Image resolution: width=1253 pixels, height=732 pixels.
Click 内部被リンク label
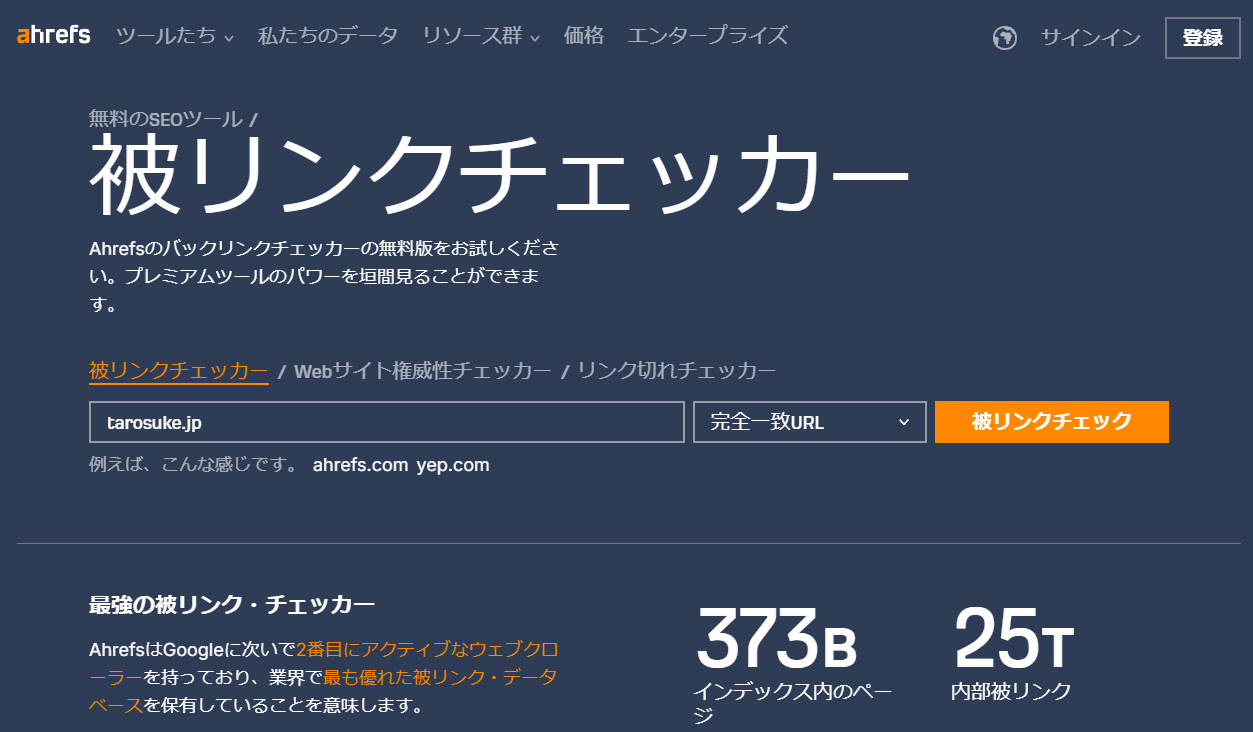[x=1011, y=691]
